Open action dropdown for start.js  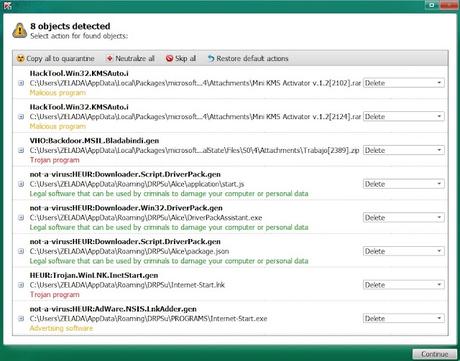(403, 184)
